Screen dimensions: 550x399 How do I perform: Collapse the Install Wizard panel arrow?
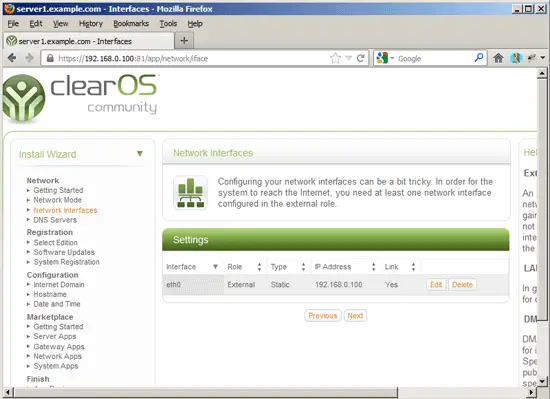140,154
